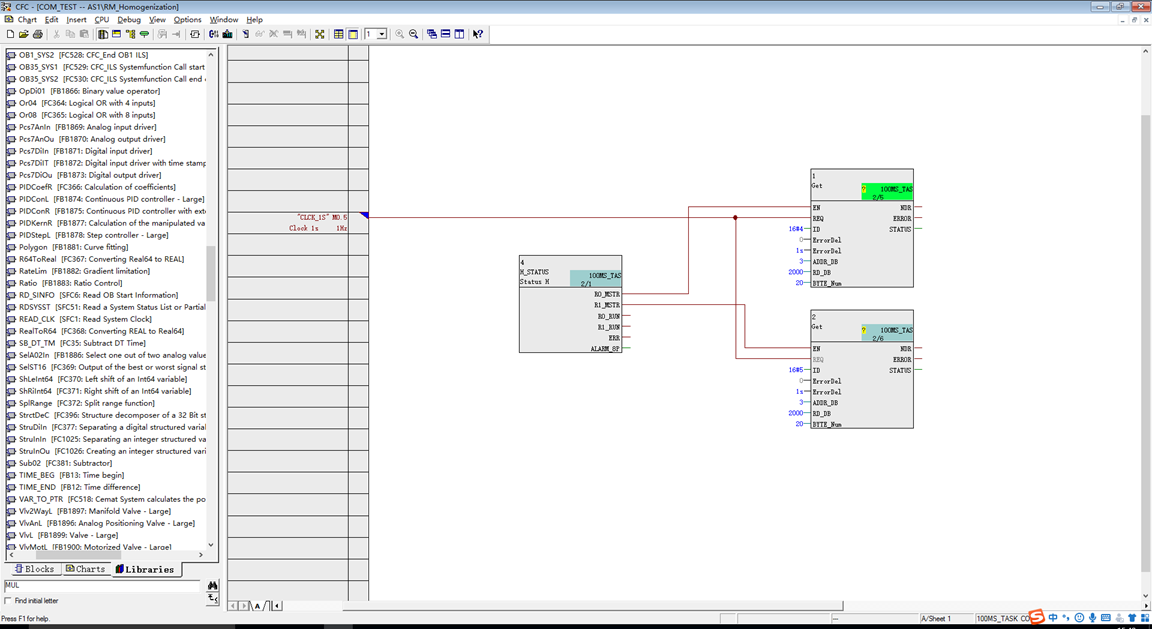1152x629 pixels.
Task: Click the Fit to window icon
Action: pyautogui.click(x=320, y=34)
